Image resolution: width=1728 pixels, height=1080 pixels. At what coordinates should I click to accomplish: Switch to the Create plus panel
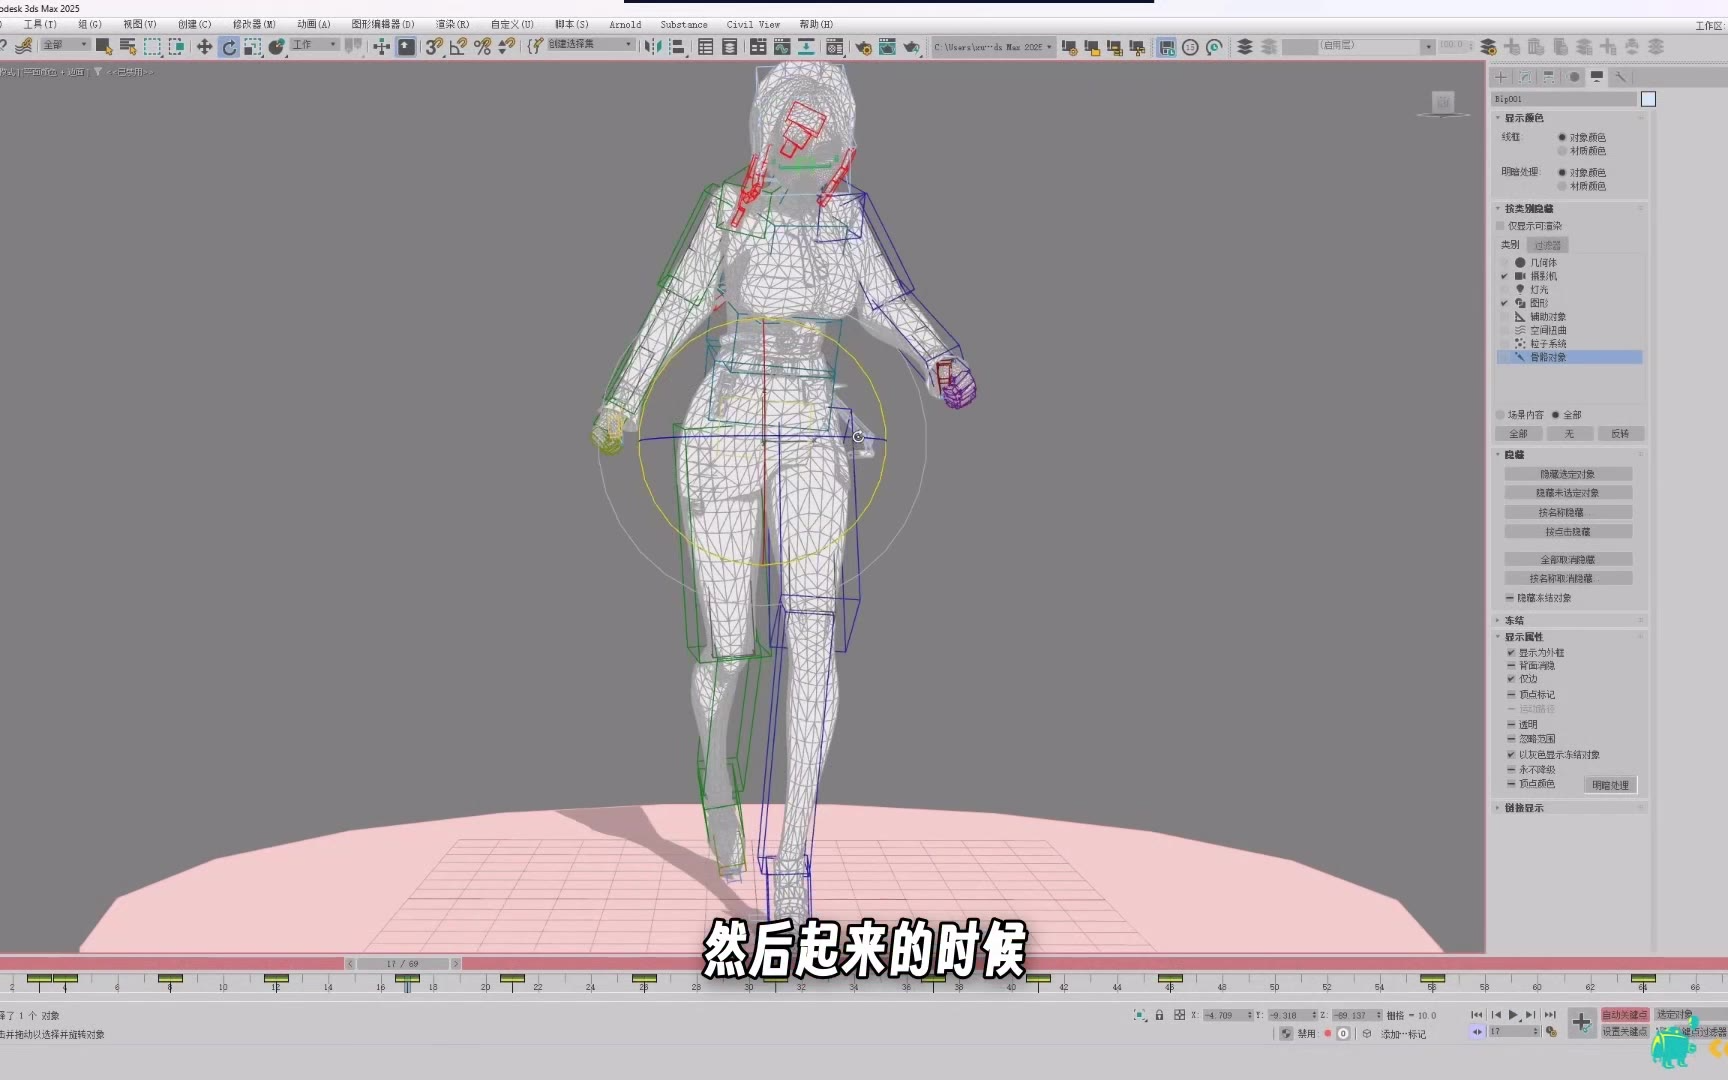point(1500,77)
